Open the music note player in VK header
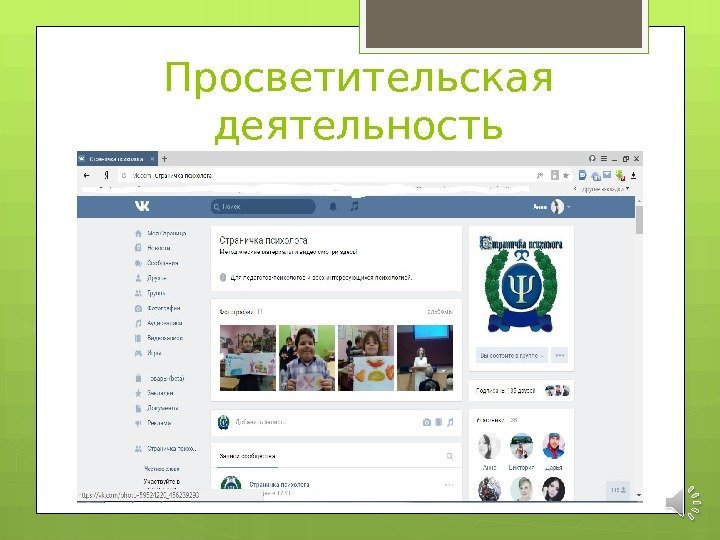Screen dimensions: 720x540 (354, 206)
